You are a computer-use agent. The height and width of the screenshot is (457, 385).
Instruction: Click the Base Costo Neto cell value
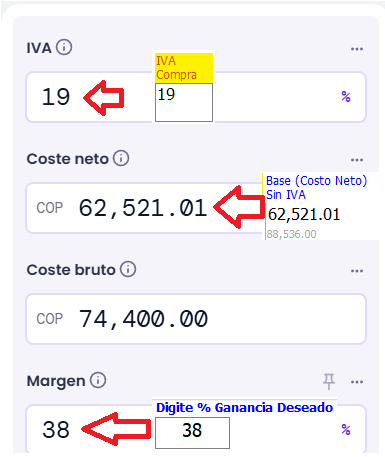(304, 214)
